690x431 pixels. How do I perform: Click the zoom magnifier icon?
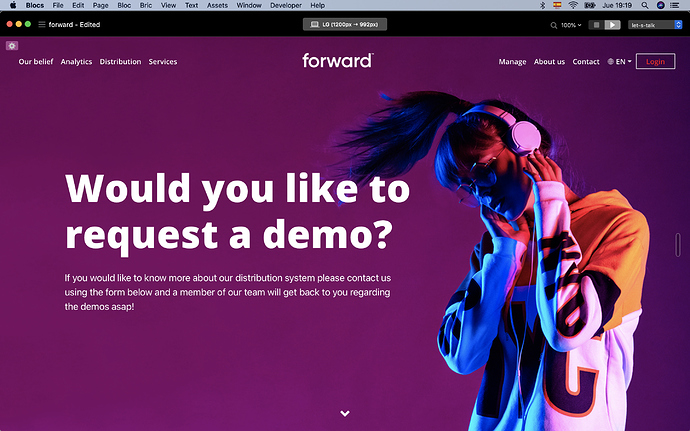tap(551, 24)
